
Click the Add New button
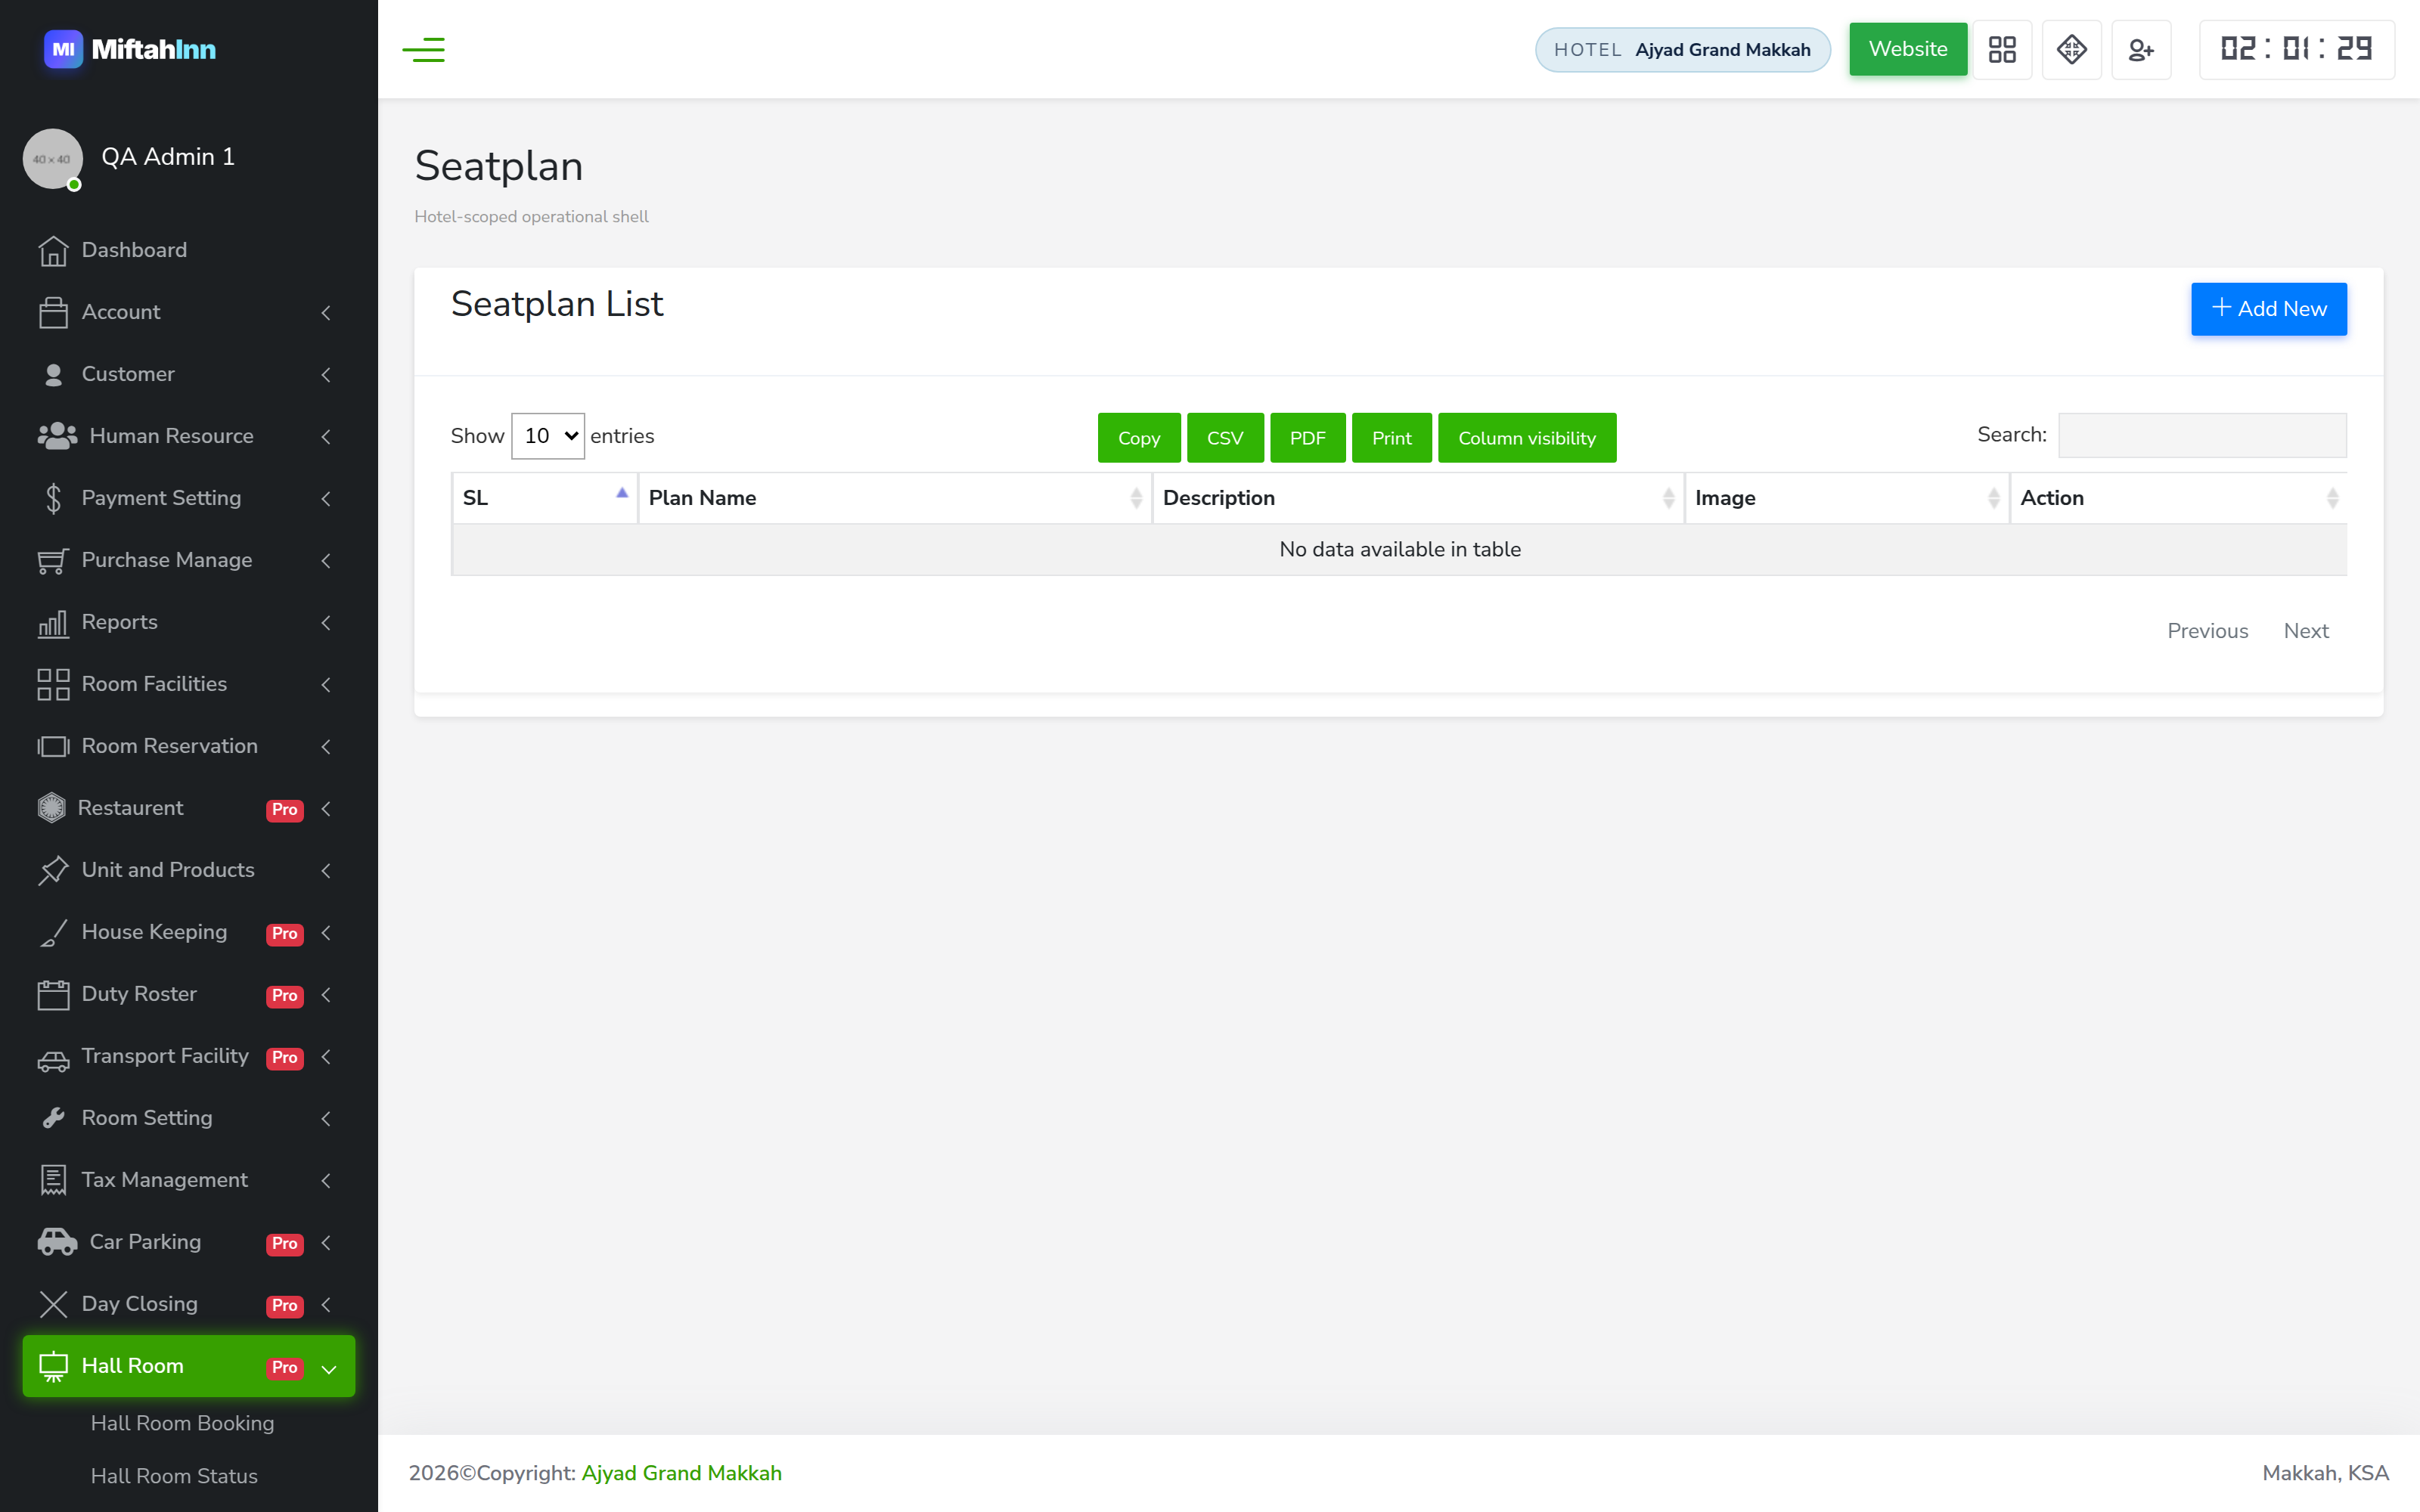point(2268,309)
